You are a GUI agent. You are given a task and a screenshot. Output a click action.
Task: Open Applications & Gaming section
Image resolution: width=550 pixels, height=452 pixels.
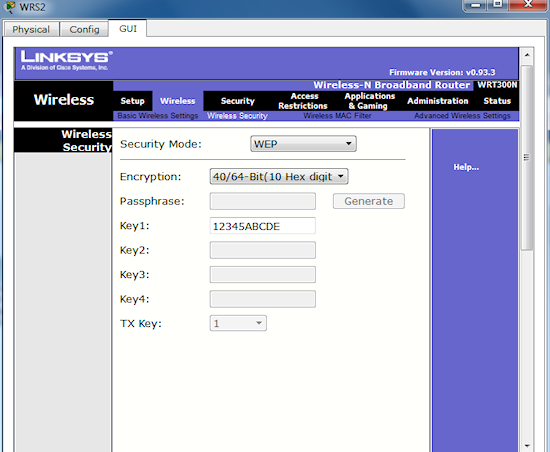[x=369, y=101]
